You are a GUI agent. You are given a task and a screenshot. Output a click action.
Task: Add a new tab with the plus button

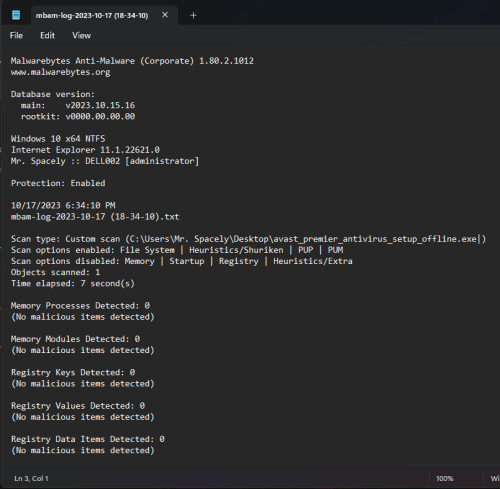pyautogui.click(x=193, y=15)
